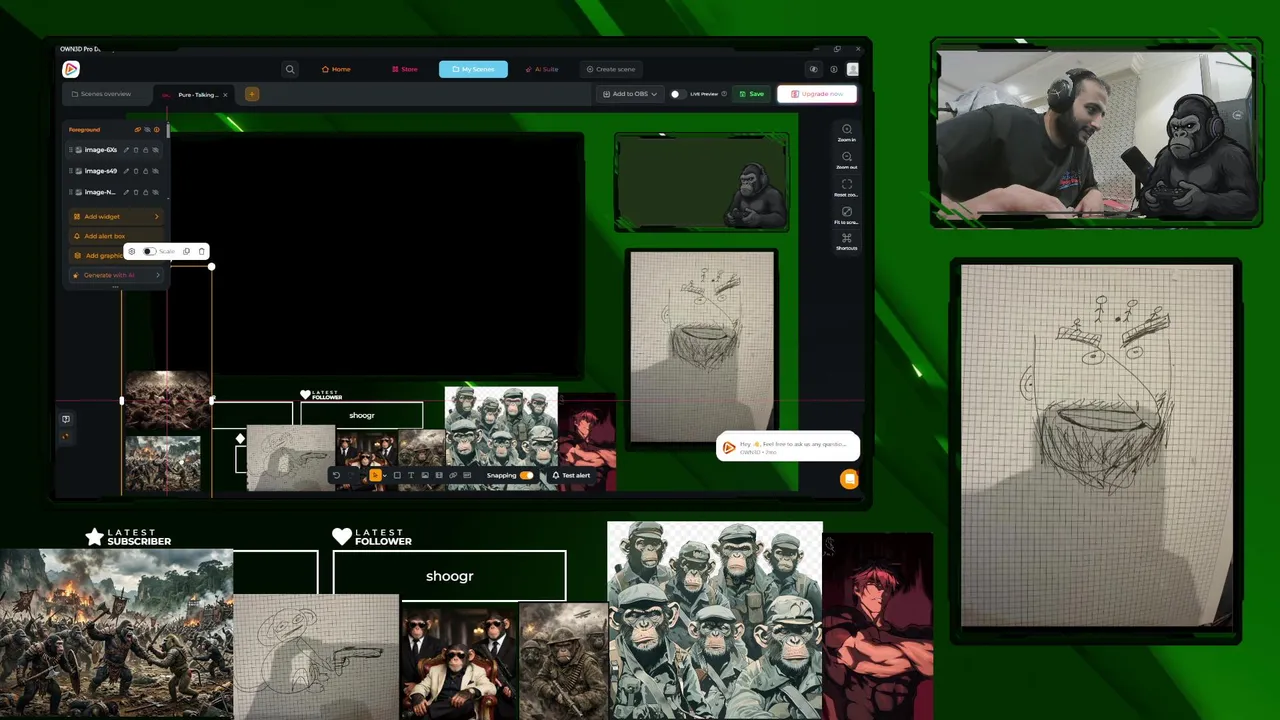
Task: Expand the Add to OBS dropdown
Action: click(x=630, y=94)
